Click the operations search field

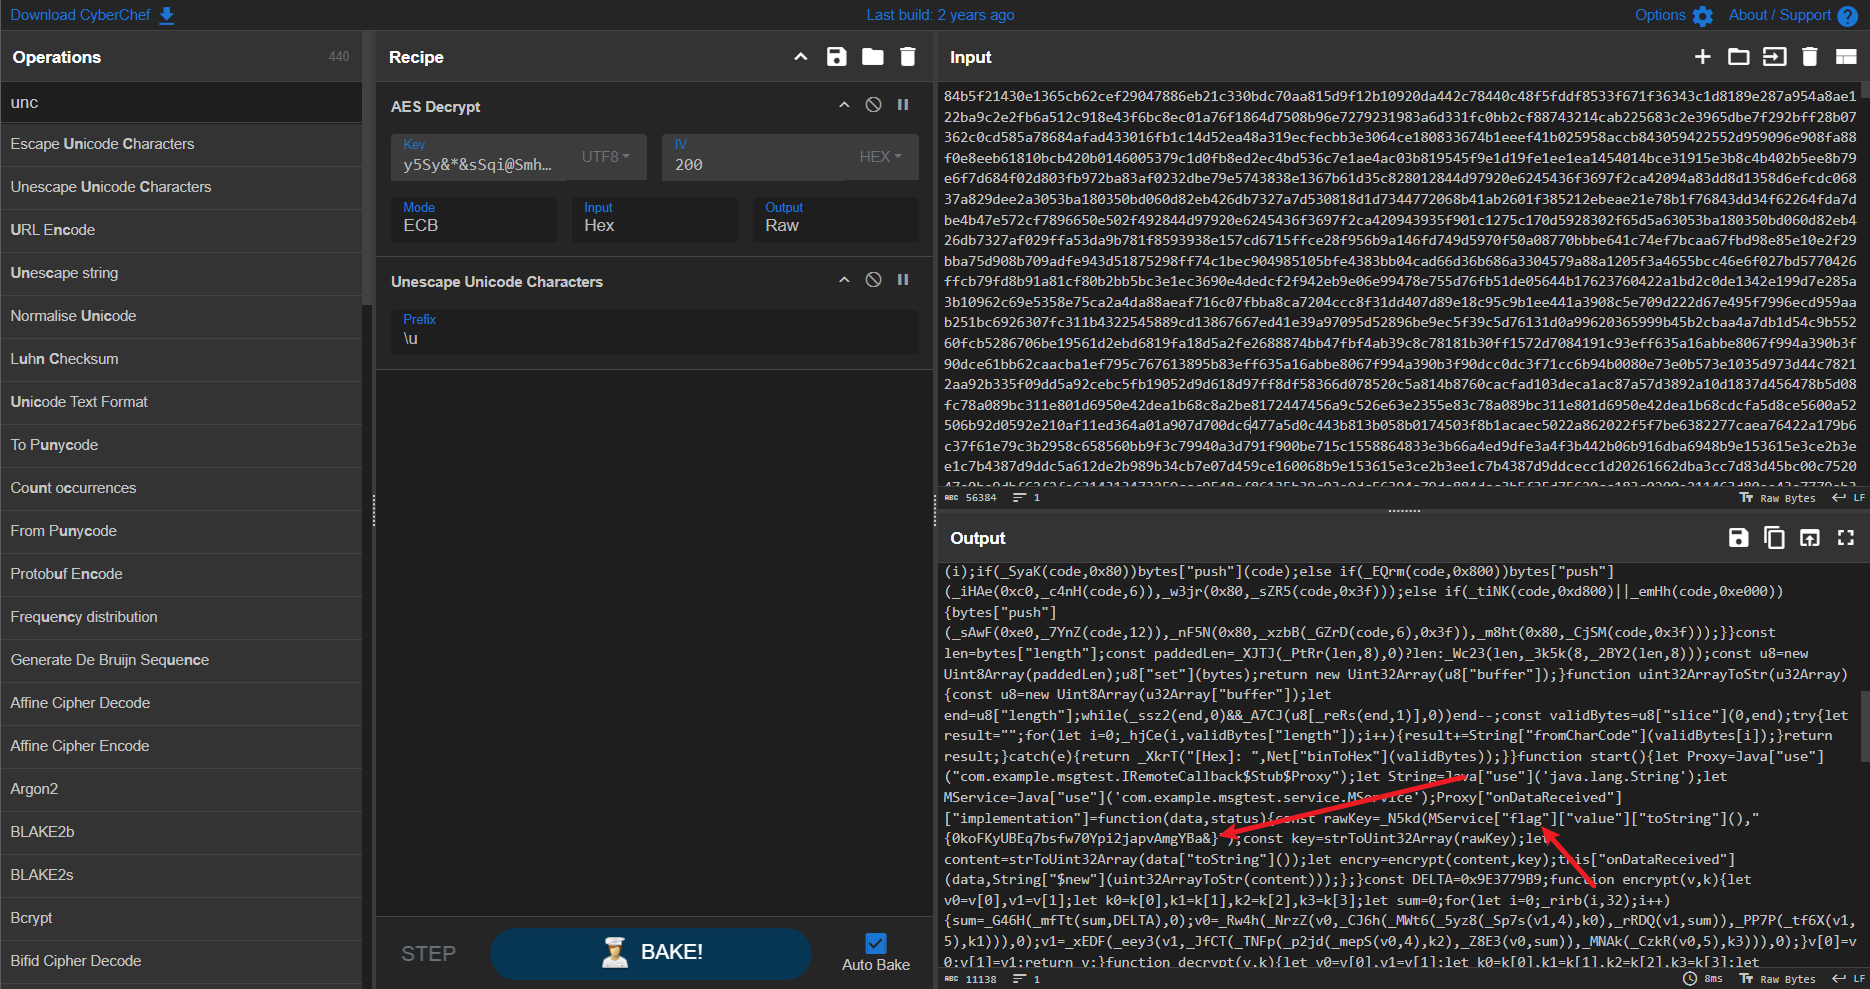pos(181,102)
